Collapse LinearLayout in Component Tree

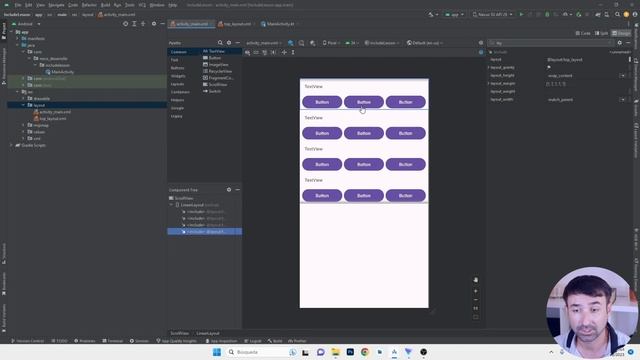(171, 205)
